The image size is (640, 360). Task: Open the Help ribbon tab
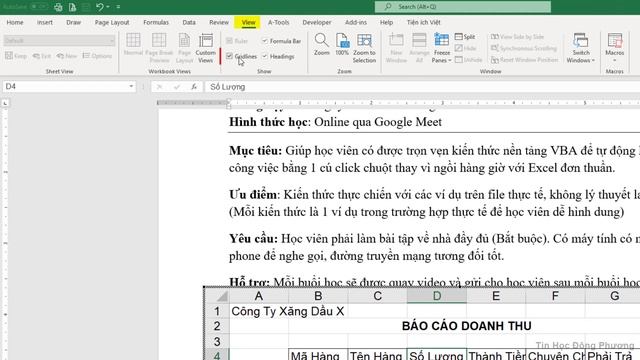(x=386, y=22)
